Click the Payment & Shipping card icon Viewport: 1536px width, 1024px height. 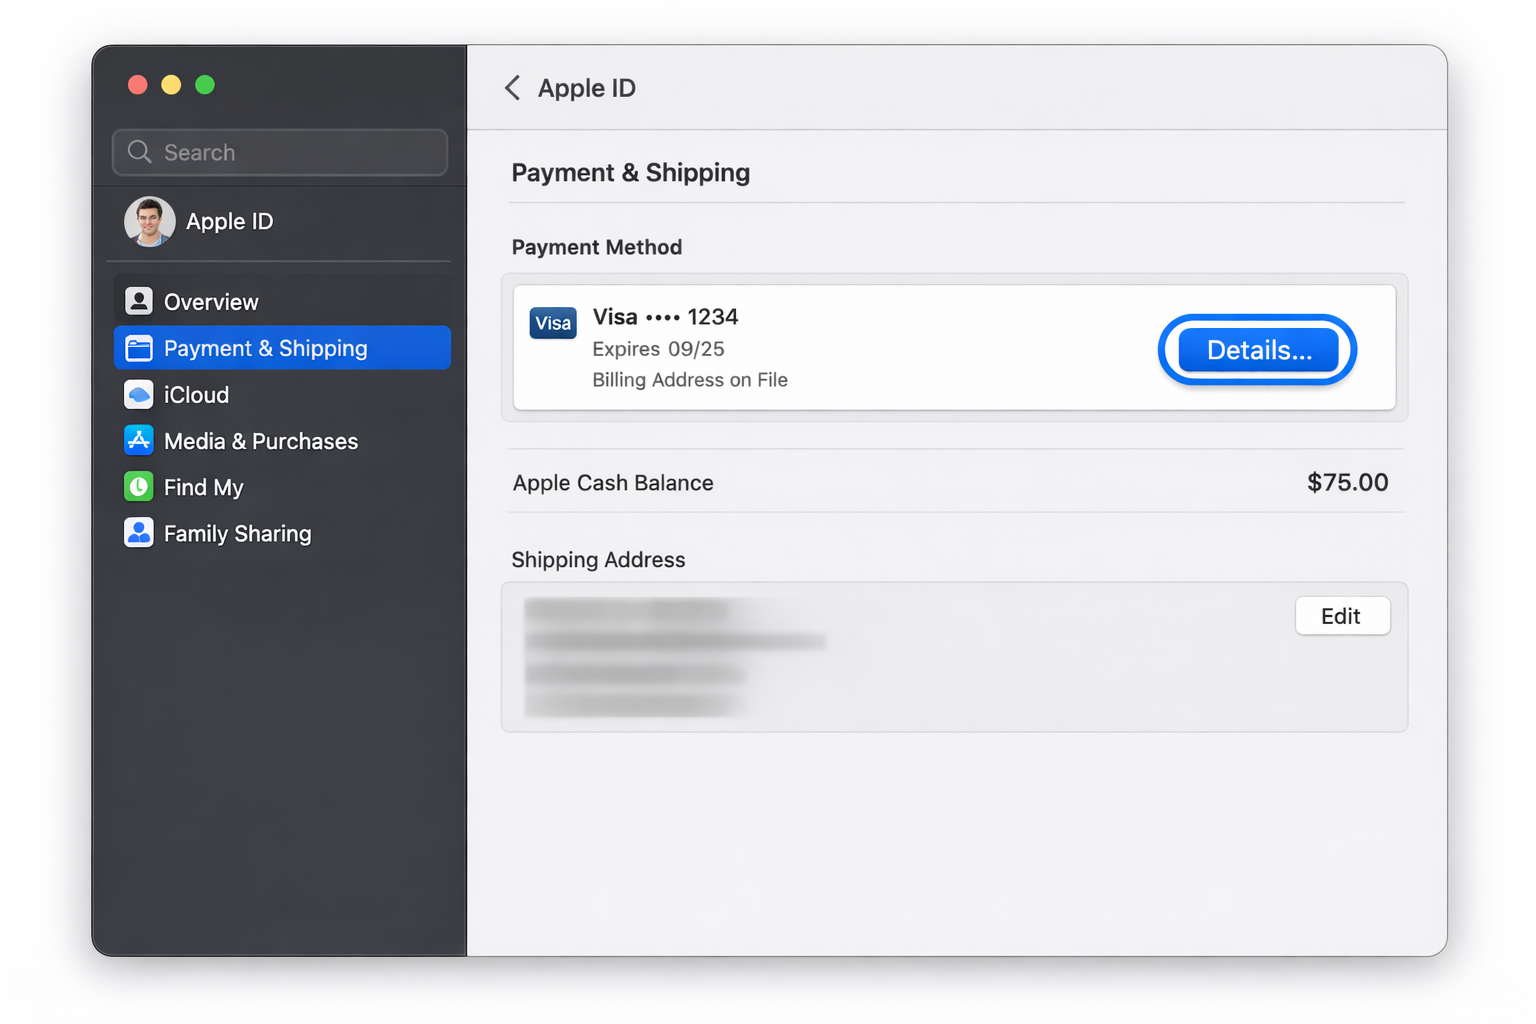139,348
